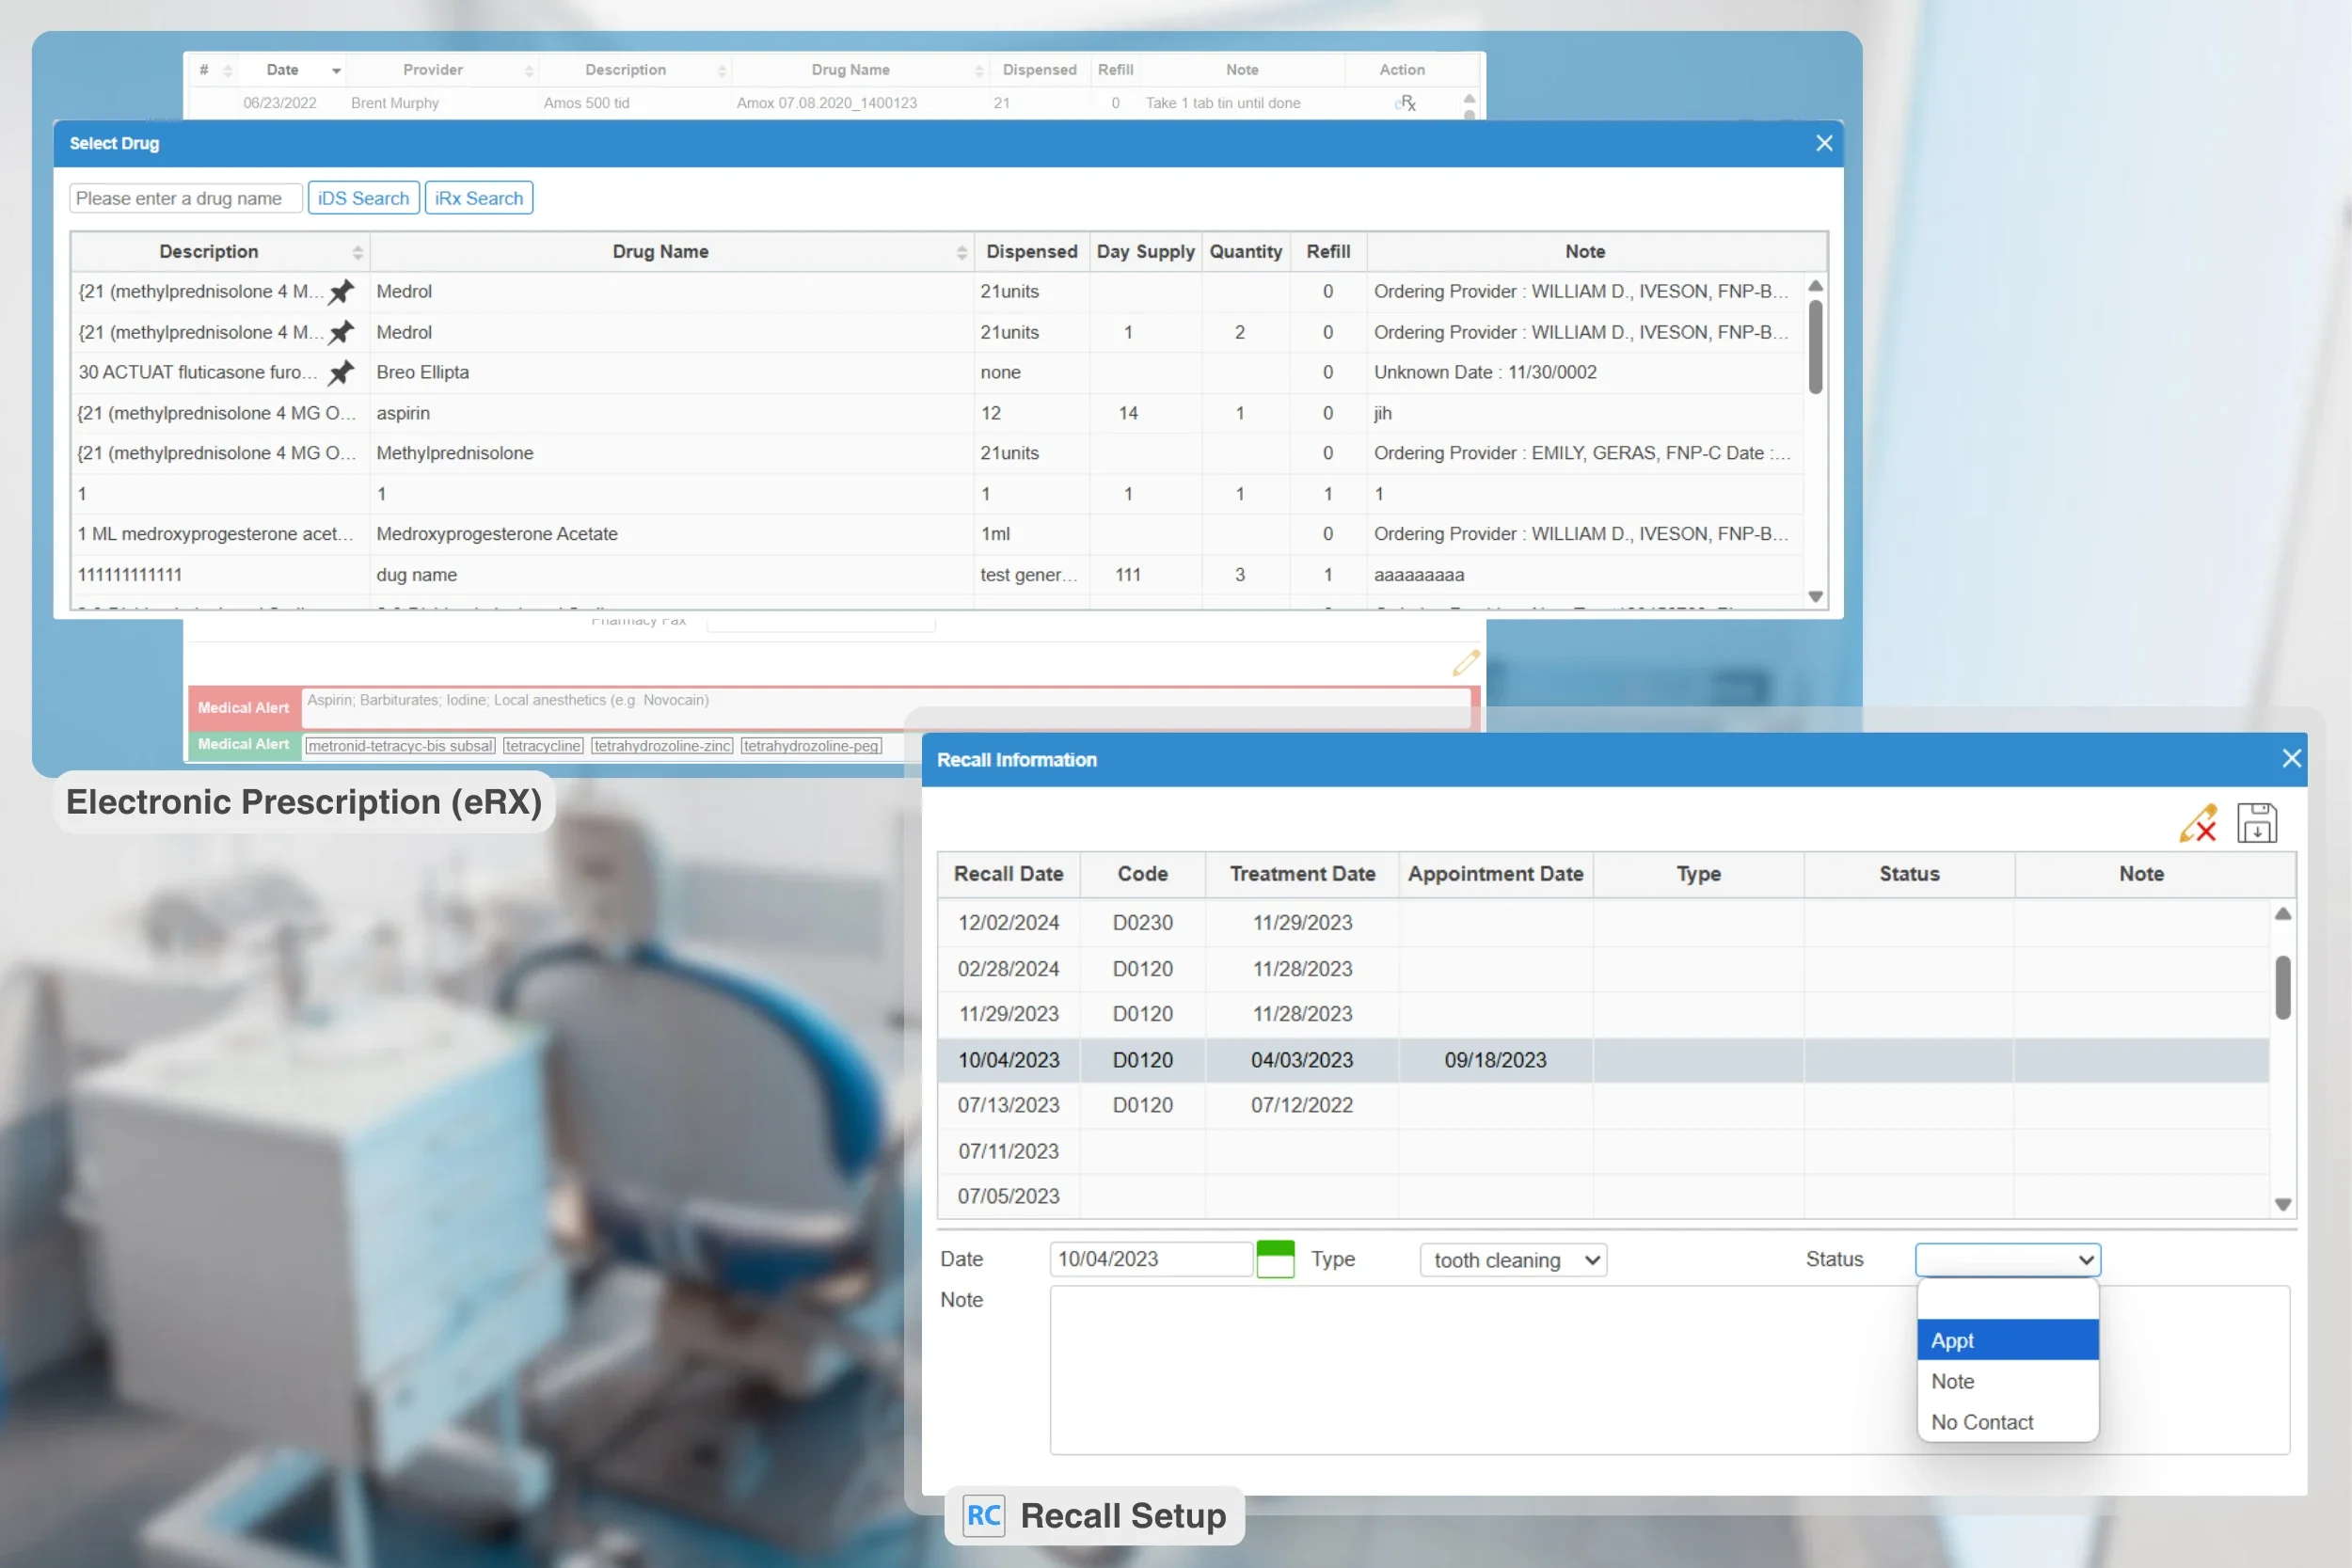
Task: Pin the Breo Ellipta drug row
Action: point(341,372)
